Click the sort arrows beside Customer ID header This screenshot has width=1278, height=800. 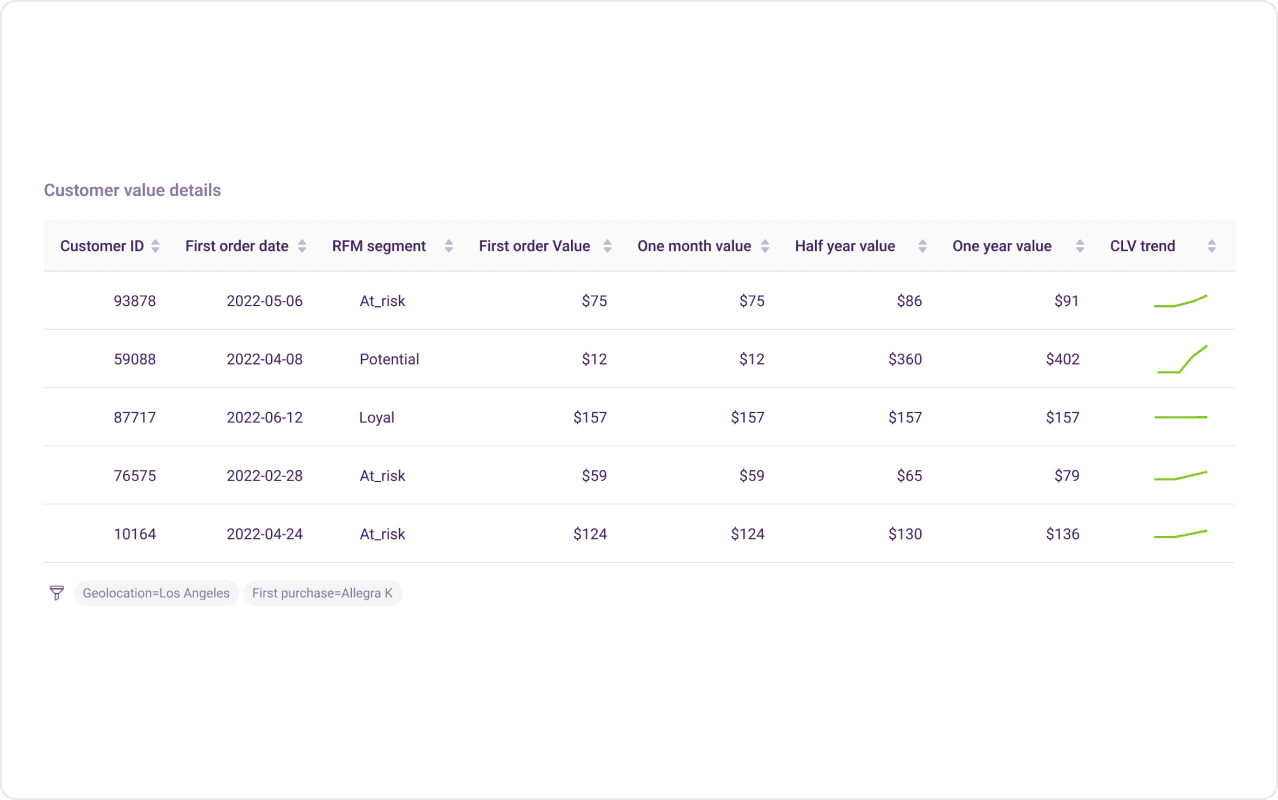click(x=156, y=245)
